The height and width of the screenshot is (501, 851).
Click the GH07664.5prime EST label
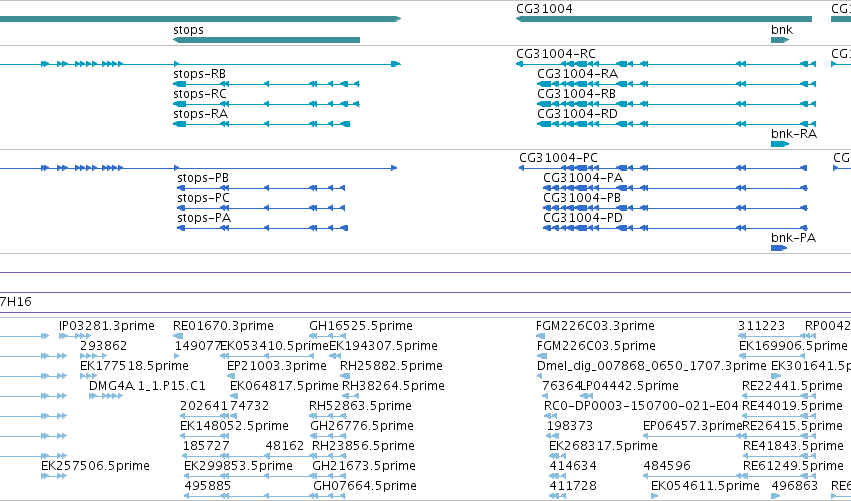coord(365,486)
